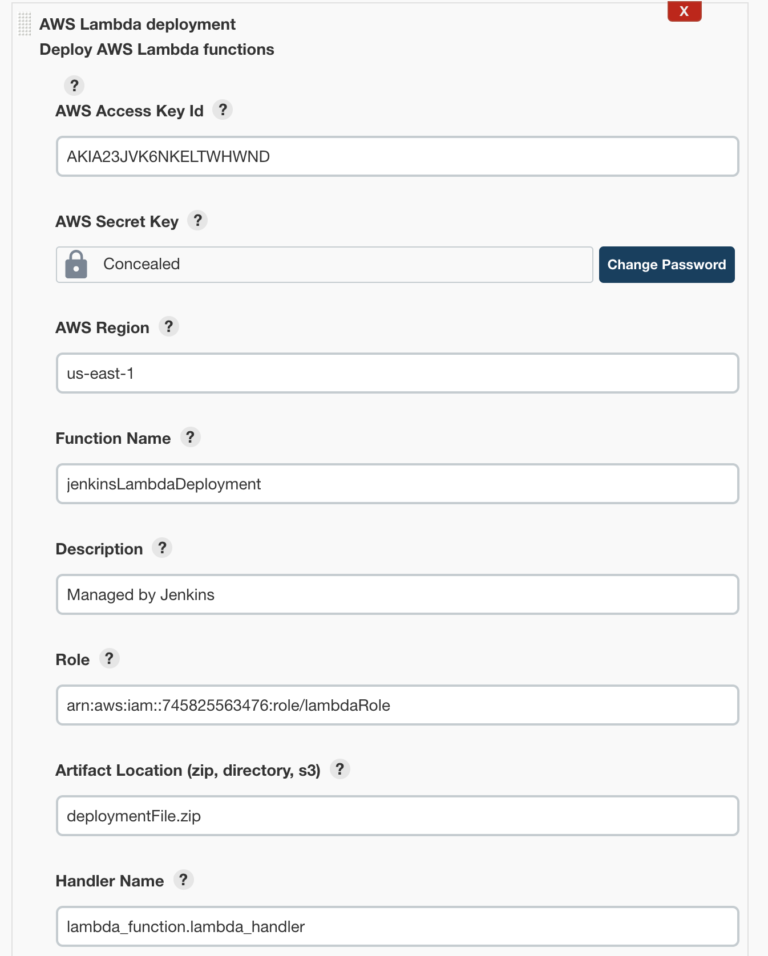Screen dimensions: 768x956
Task: Open help for AWS Region
Action: (168, 327)
